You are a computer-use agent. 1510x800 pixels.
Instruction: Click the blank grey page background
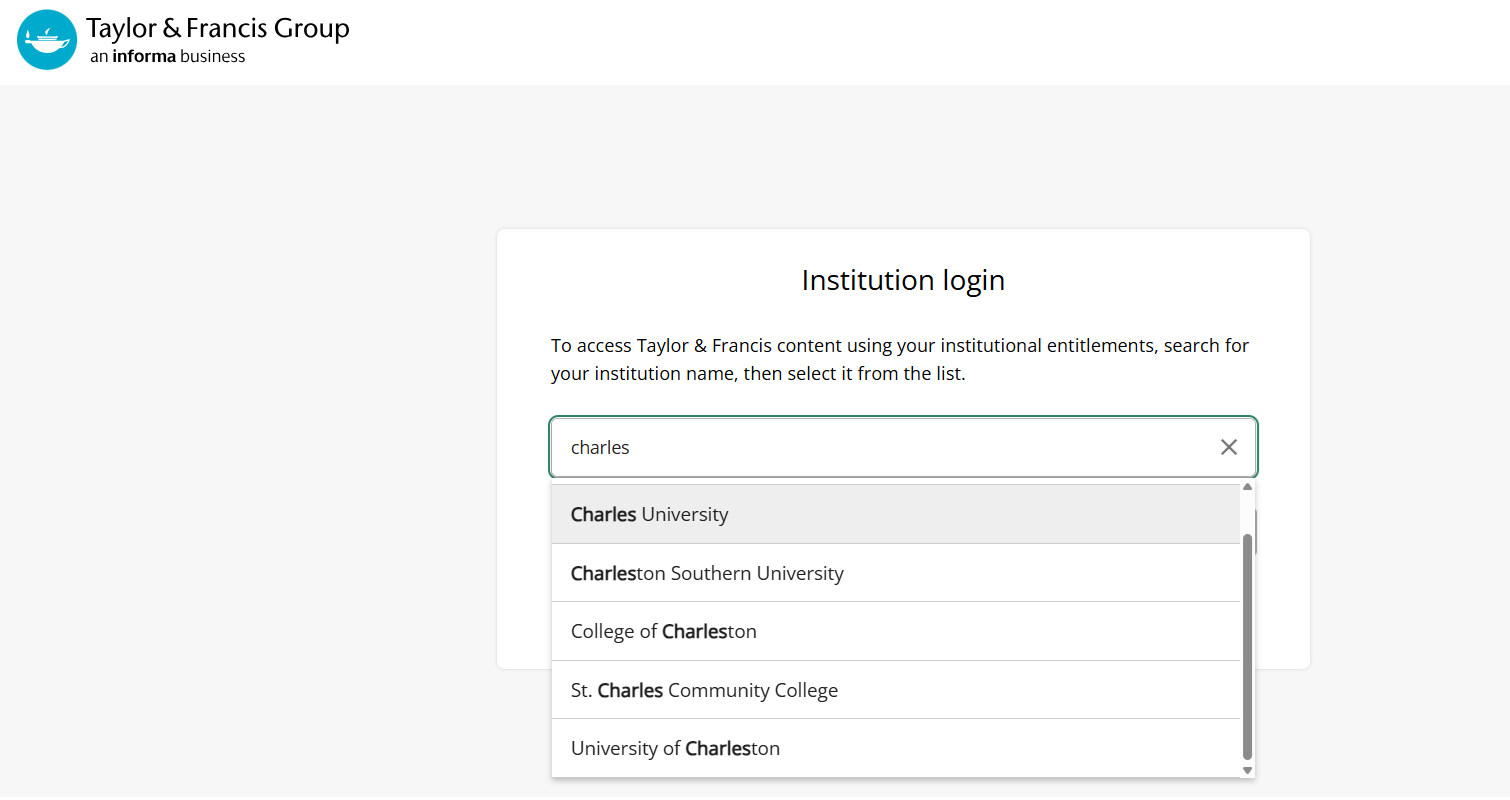click(250, 450)
